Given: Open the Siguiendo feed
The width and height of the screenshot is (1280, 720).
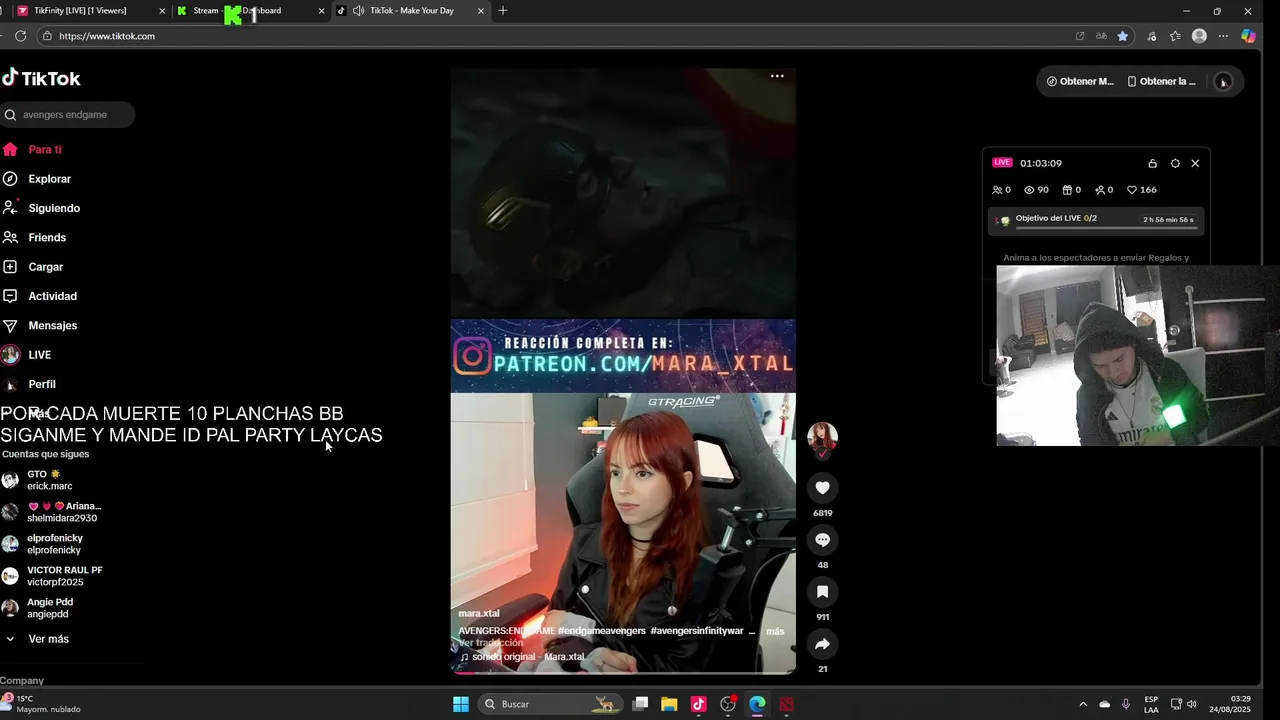Looking at the screenshot, I should tap(54, 208).
